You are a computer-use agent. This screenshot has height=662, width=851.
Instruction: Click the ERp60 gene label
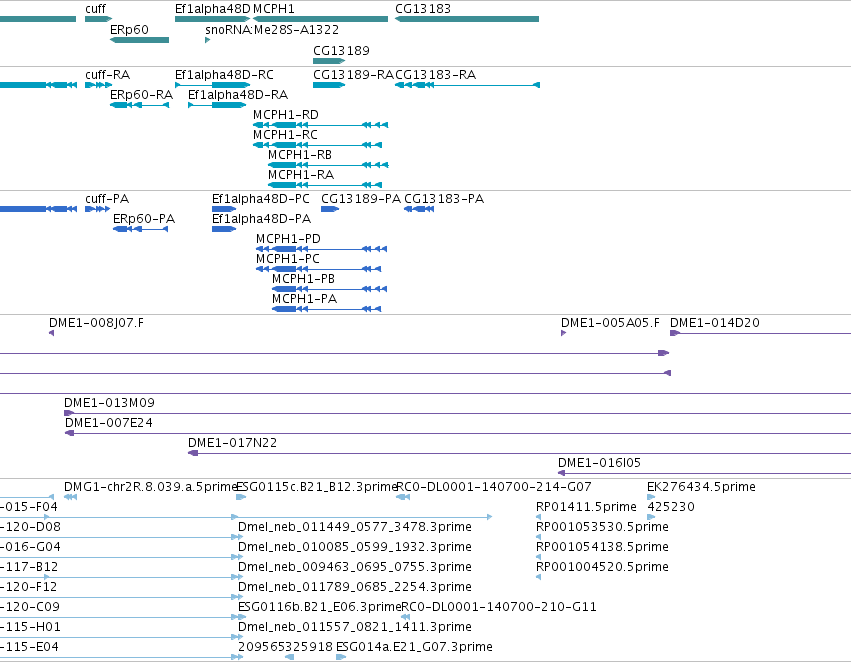(129, 29)
